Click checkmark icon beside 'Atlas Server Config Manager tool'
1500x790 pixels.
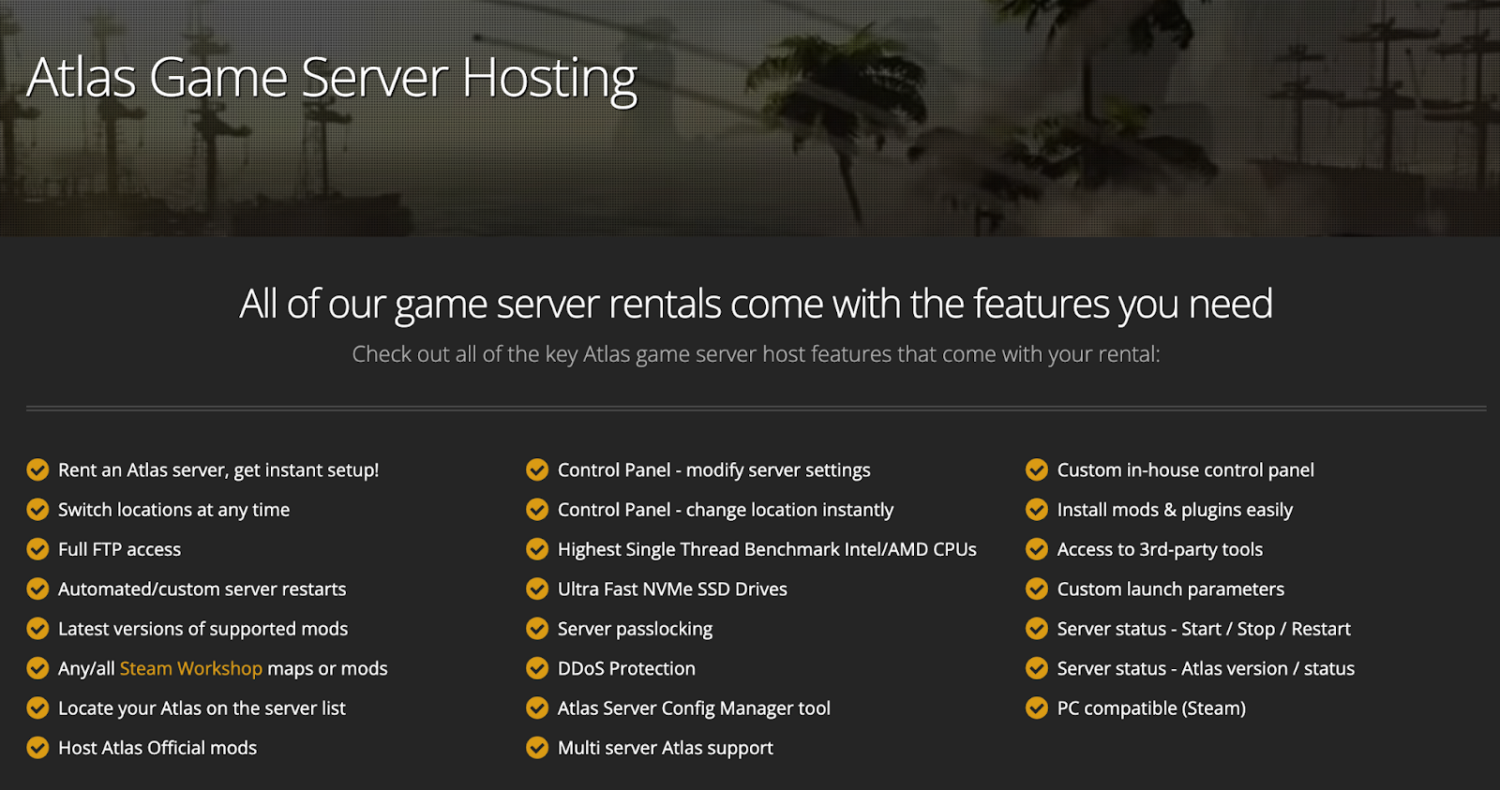tap(537, 708)
